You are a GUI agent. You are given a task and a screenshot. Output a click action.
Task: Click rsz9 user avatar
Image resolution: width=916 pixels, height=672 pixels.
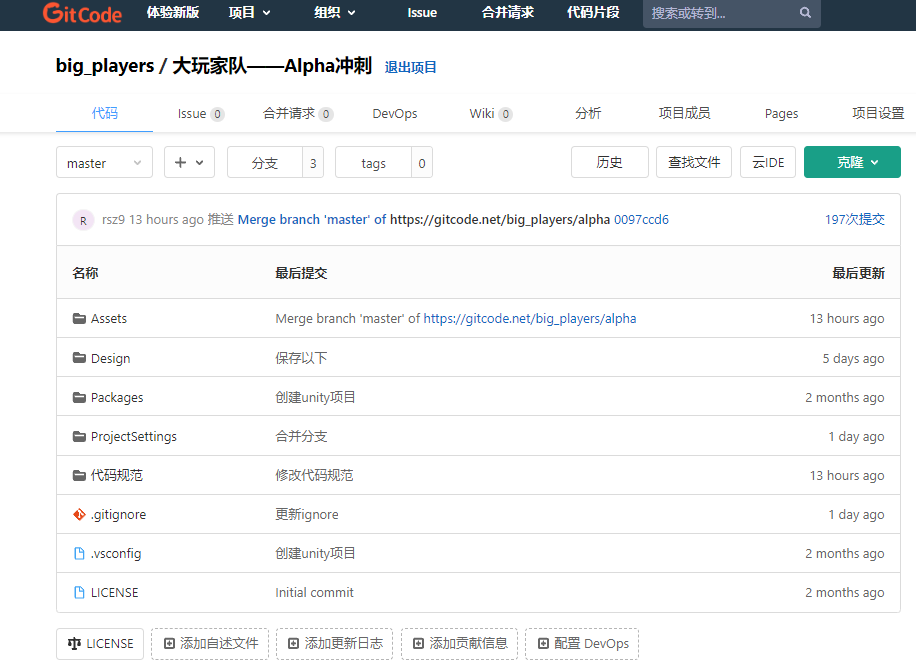[84, 220]
